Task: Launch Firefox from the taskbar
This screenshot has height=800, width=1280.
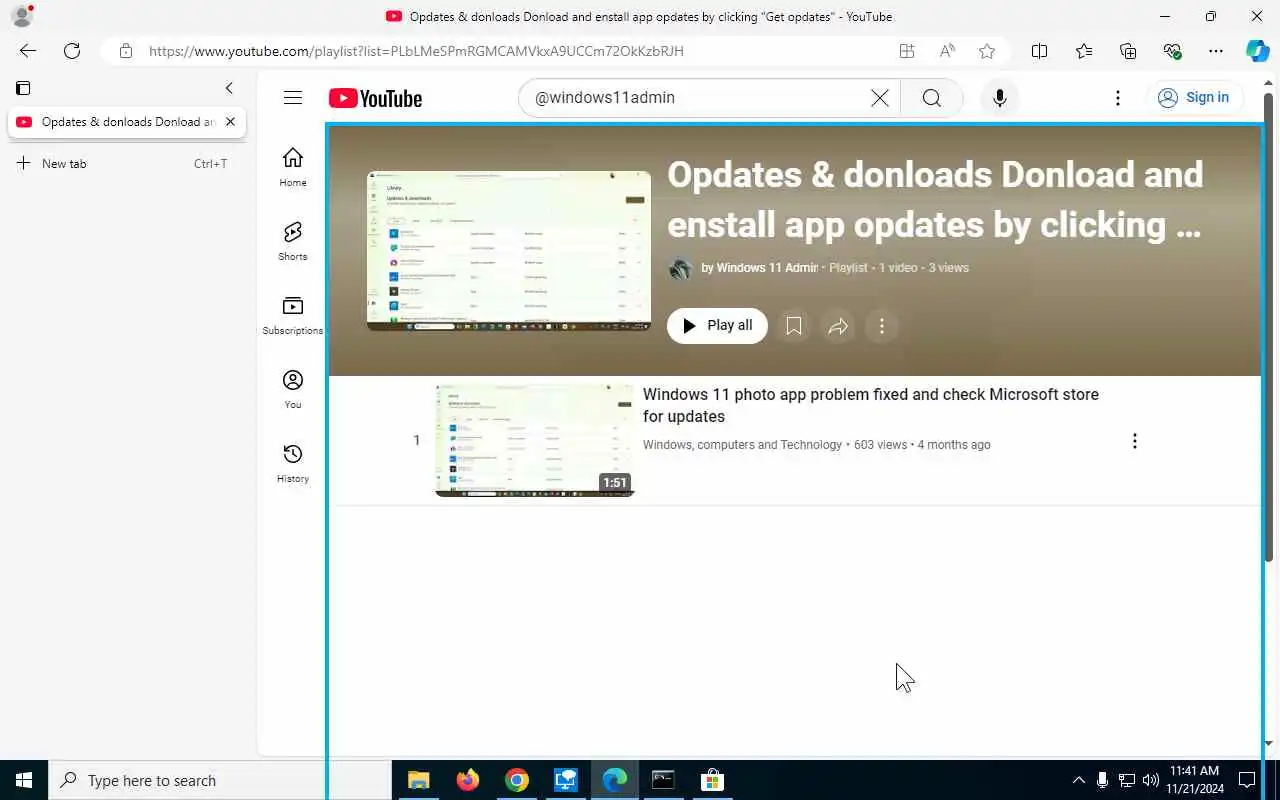Action: (468, 780)
